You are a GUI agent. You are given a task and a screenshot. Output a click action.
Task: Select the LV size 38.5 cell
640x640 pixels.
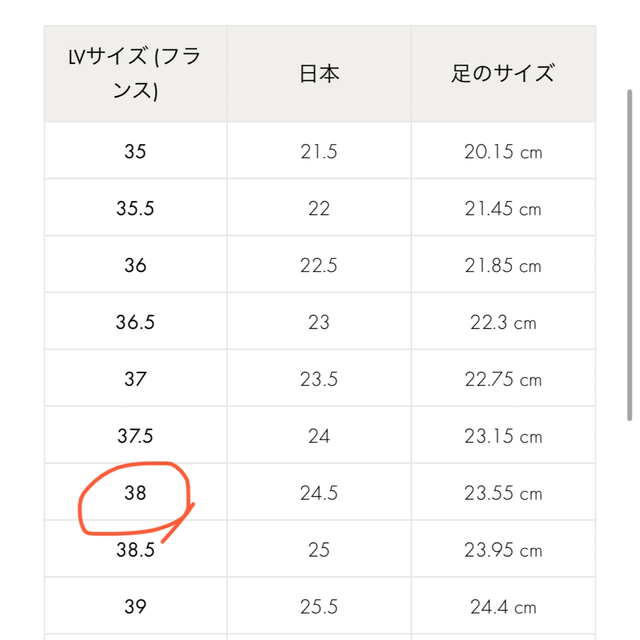[135, 549]
